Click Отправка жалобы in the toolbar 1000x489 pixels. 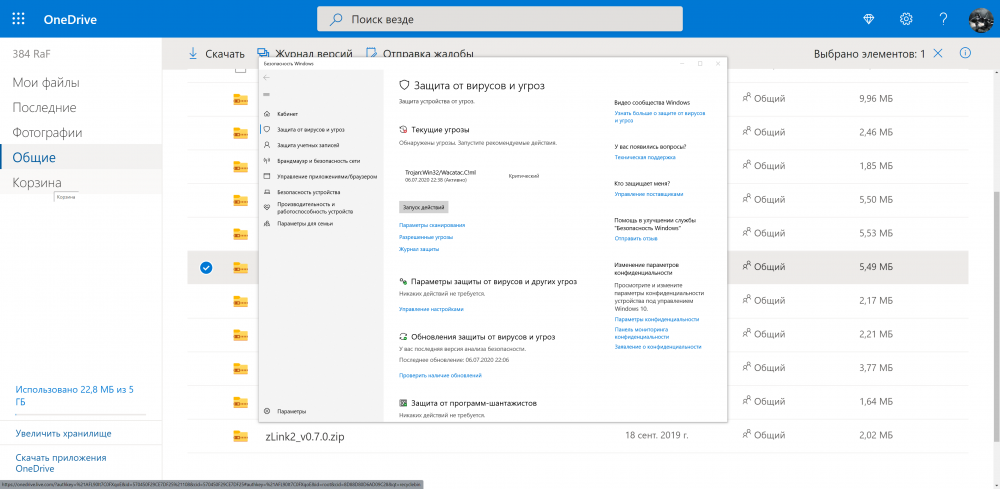tap(420, 54)
